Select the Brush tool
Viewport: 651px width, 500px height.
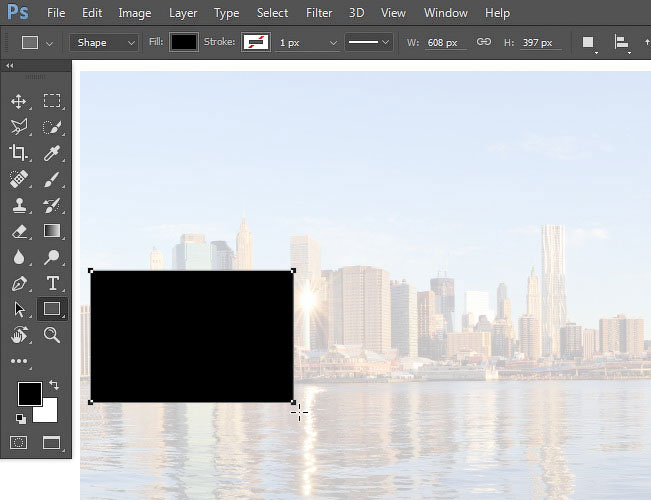52,179
